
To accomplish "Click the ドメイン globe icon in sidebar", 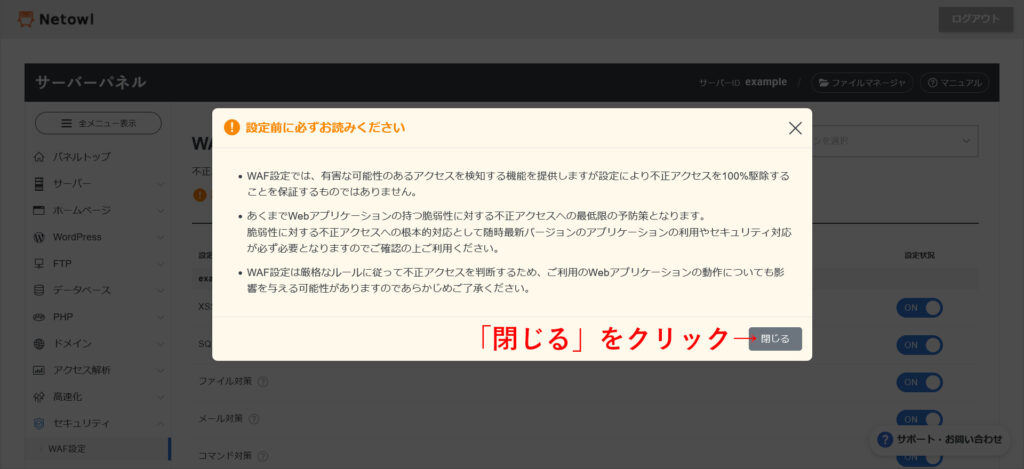I will (39, 344).
